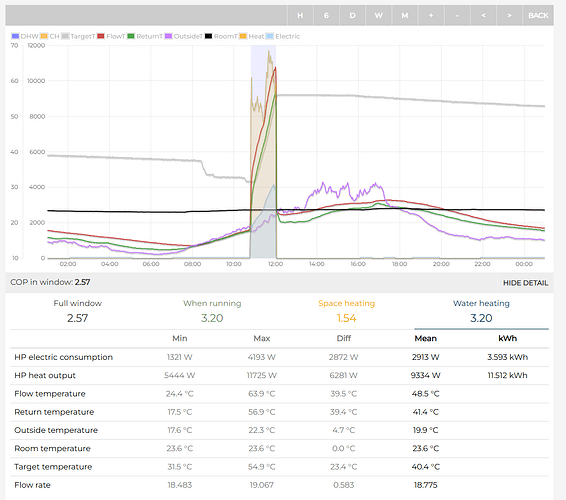This screenshot has width=566, height=500.
Task: Select the 6 hour view button
Action: 326,15
